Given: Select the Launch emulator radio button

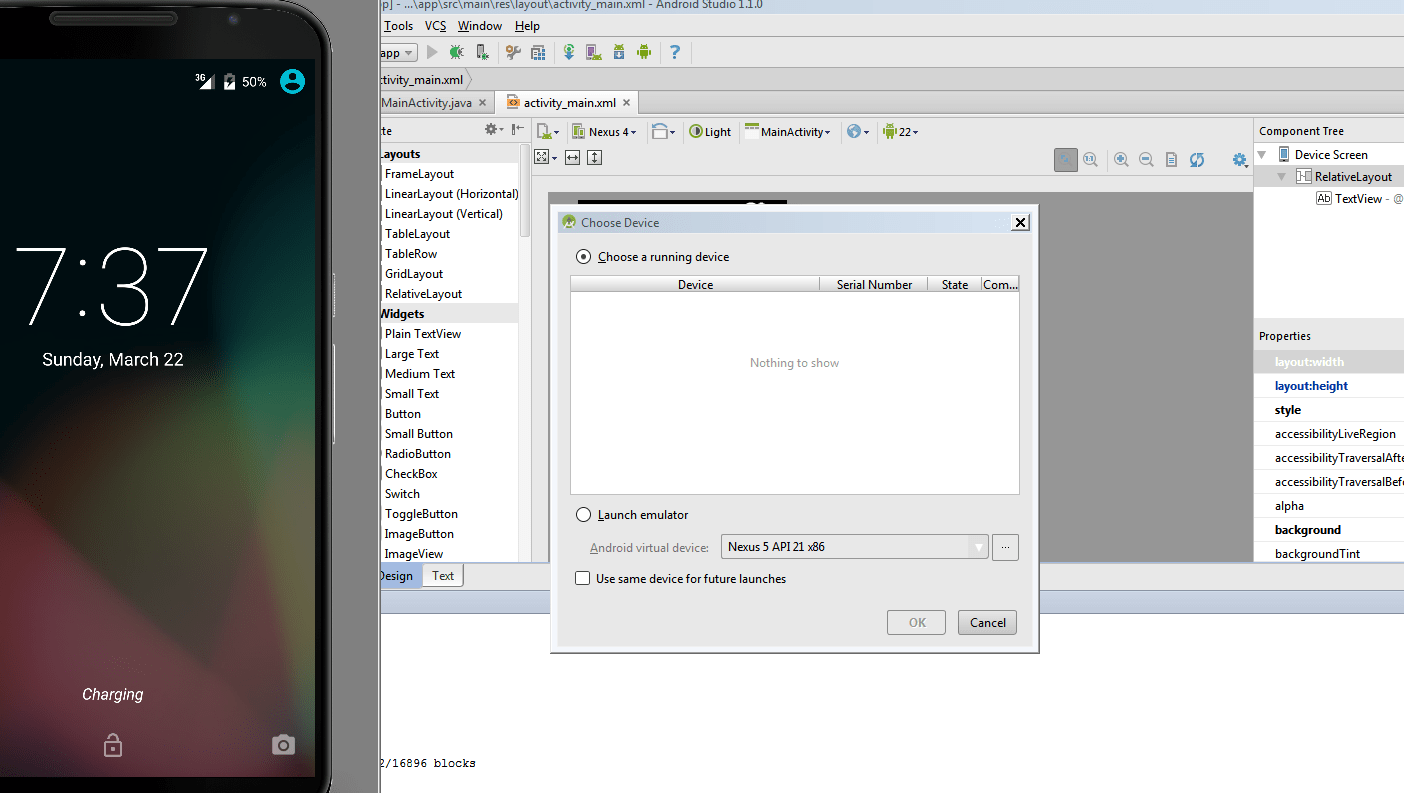Looking at the screenshot, I should click(583, 514).
